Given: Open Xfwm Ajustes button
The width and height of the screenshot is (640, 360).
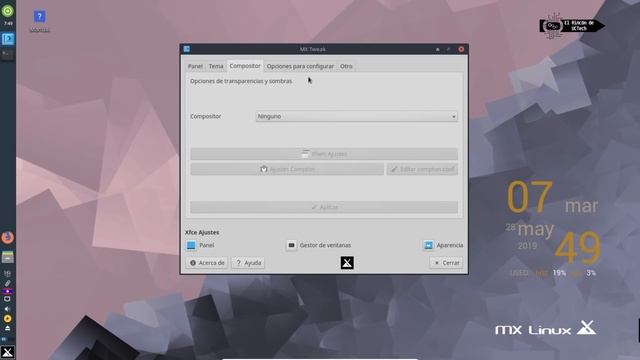Looking at the screenshot, I should [x=324, y=154].
